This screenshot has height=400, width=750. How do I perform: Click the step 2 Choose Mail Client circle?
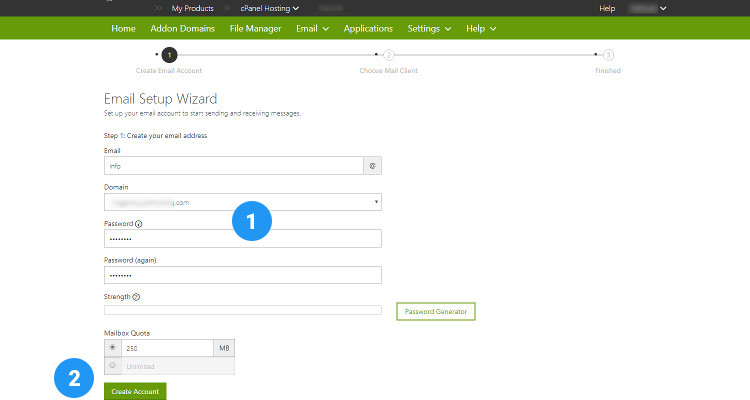(x=389, y=56)
